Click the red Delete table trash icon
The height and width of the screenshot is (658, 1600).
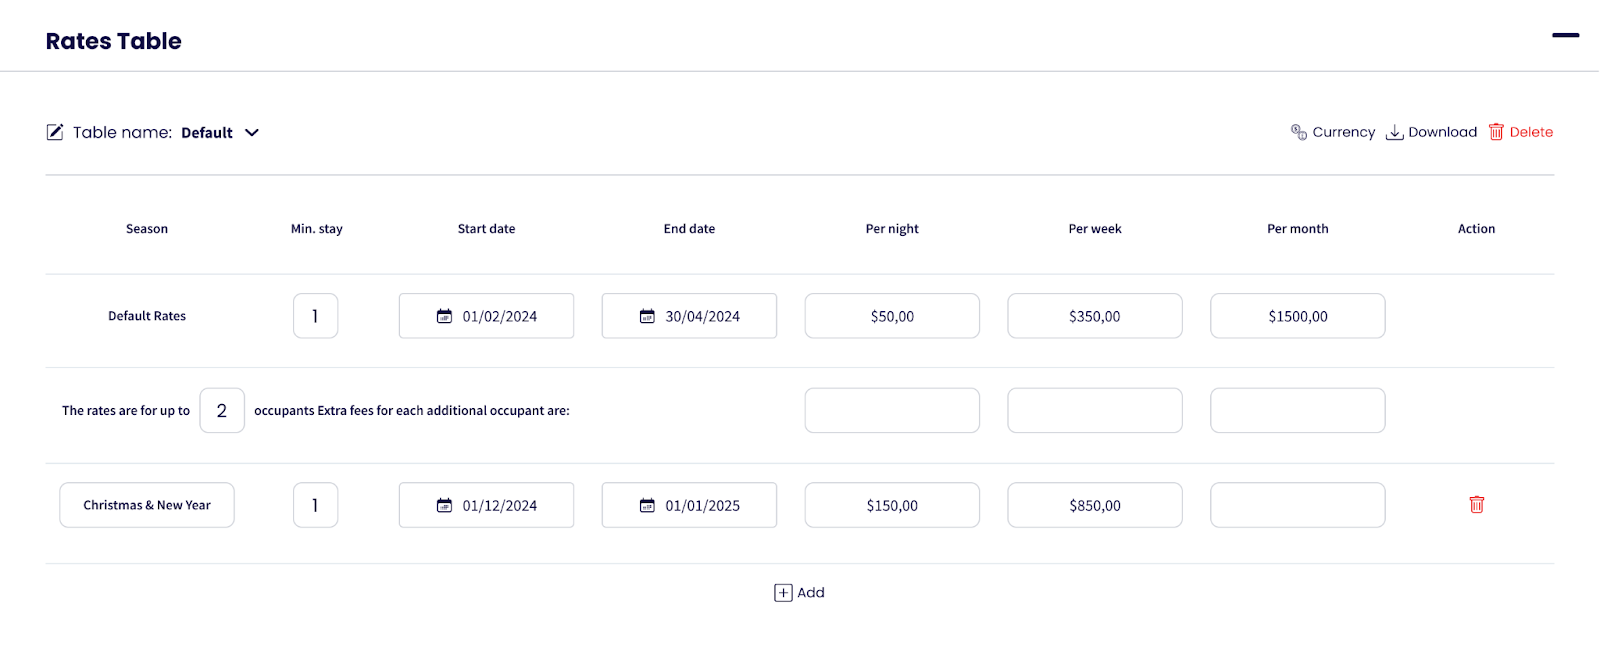pos(1496,132)
